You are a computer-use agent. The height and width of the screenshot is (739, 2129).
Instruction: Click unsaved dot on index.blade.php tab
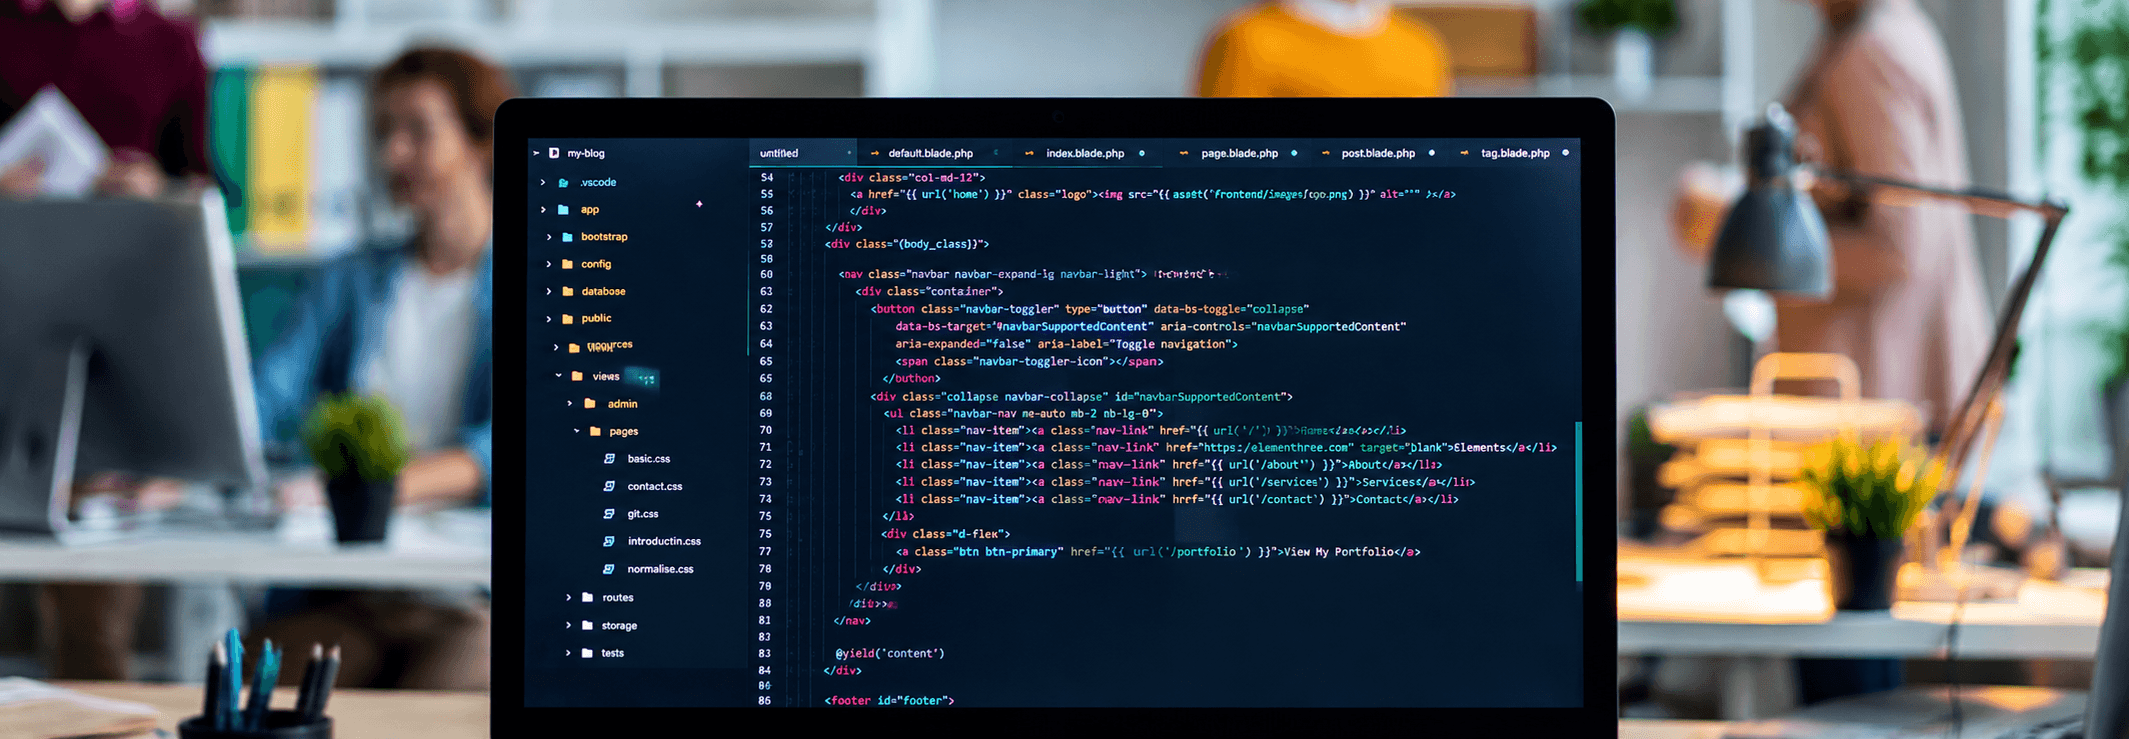[1142, 153]
